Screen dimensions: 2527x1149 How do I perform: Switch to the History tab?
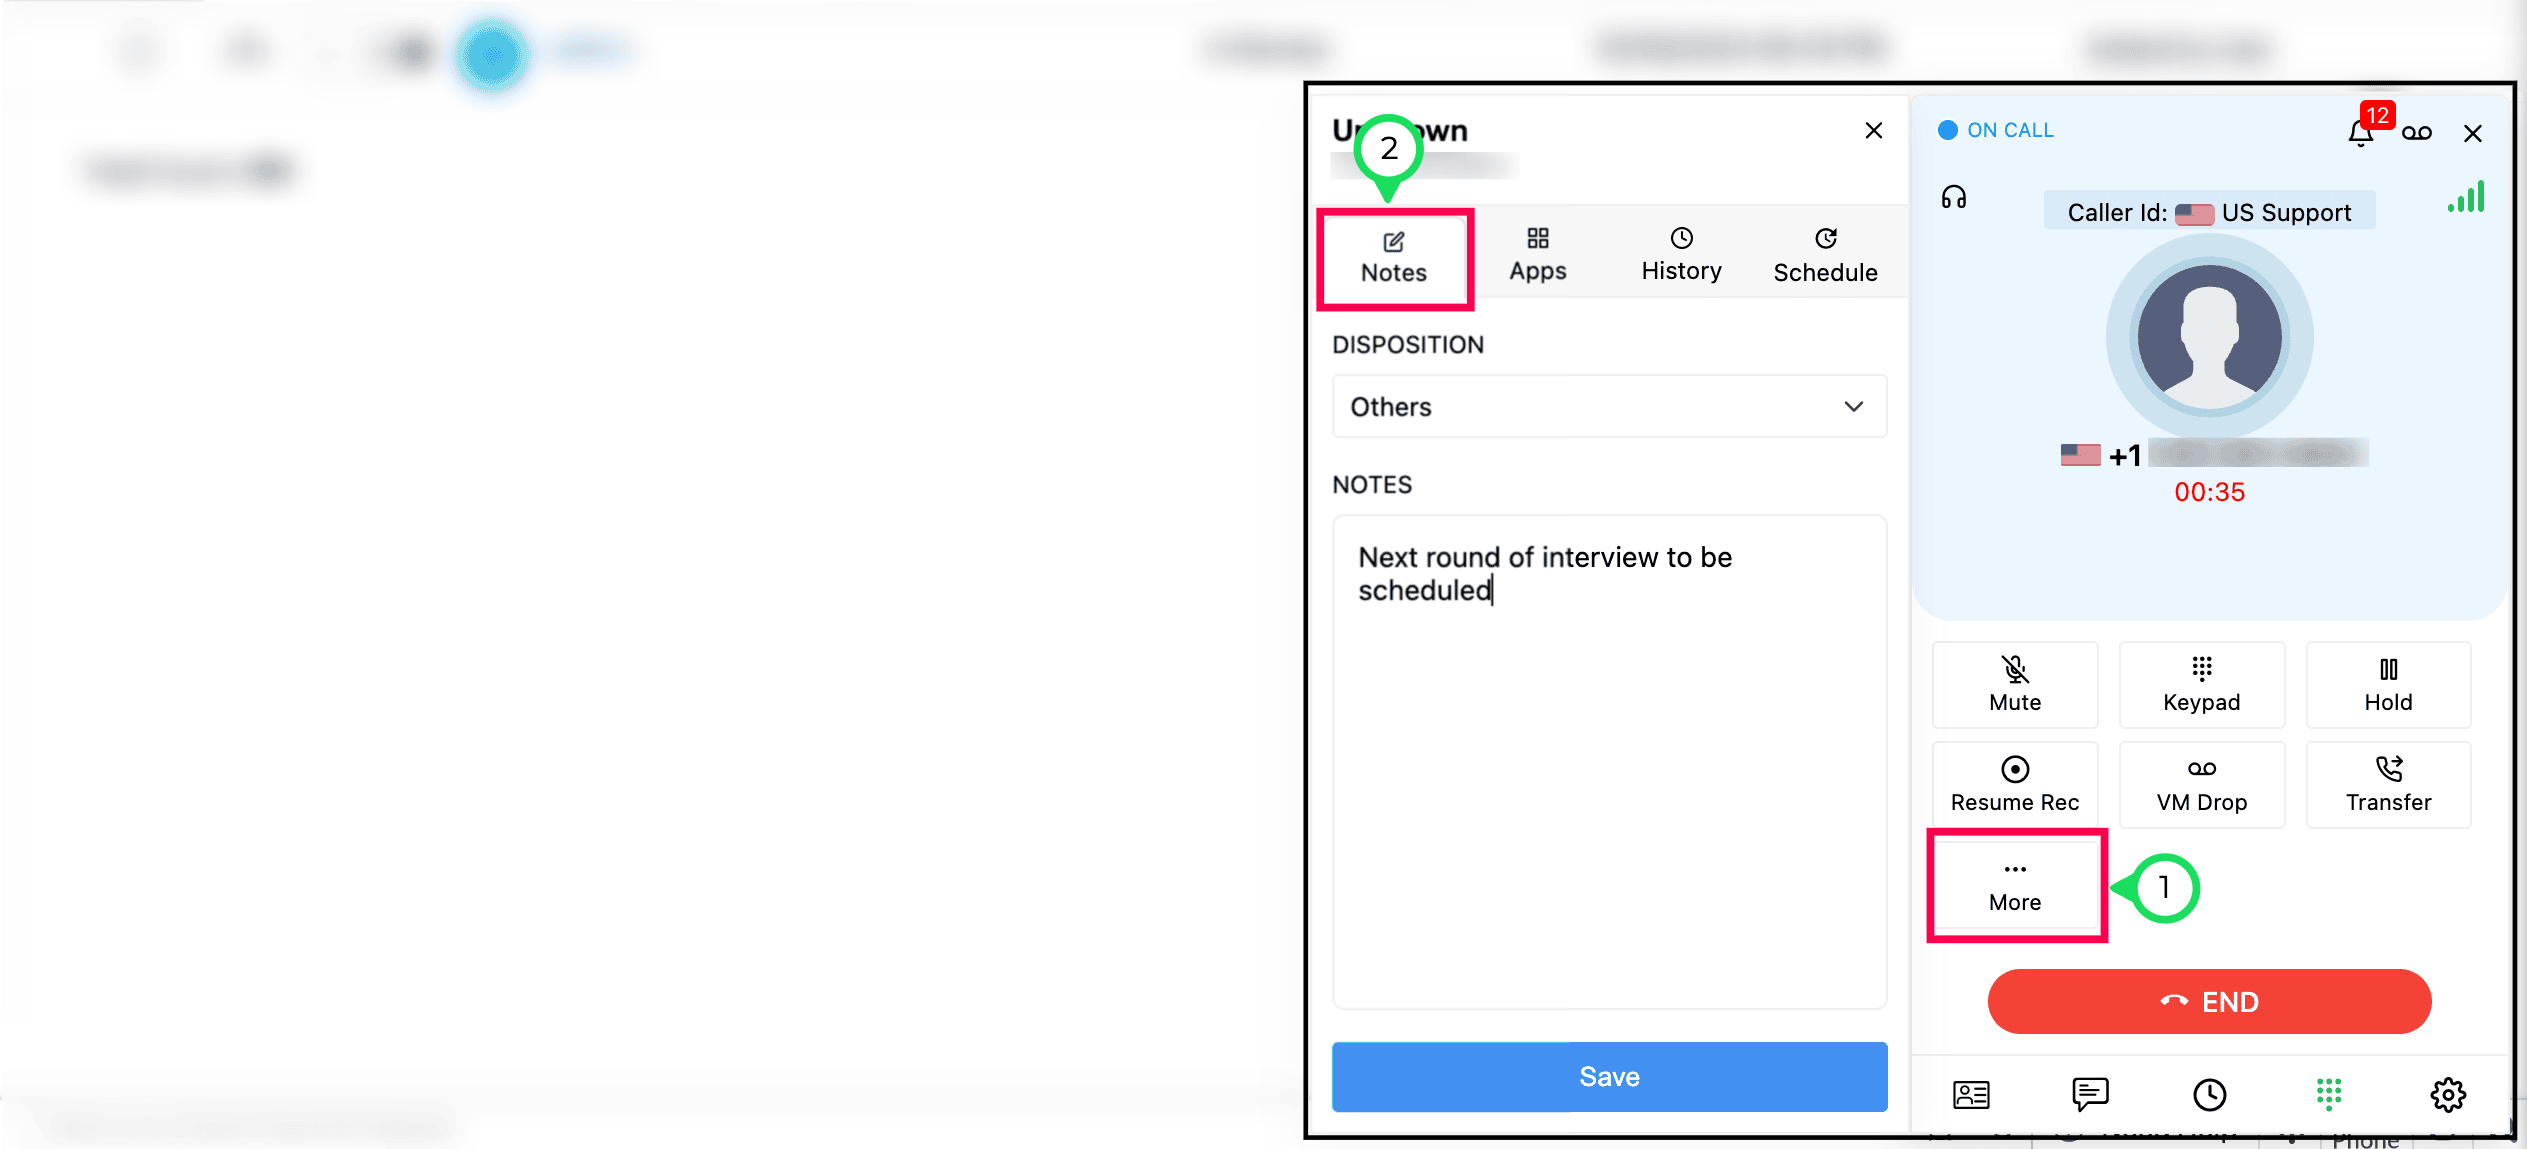click(1681, 254)
